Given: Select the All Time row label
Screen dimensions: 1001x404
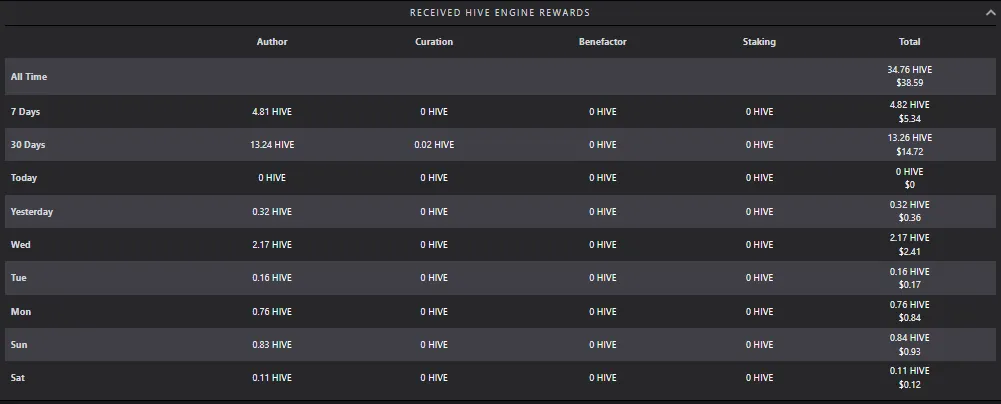Looking at the screenshot, I should (29, 77).
